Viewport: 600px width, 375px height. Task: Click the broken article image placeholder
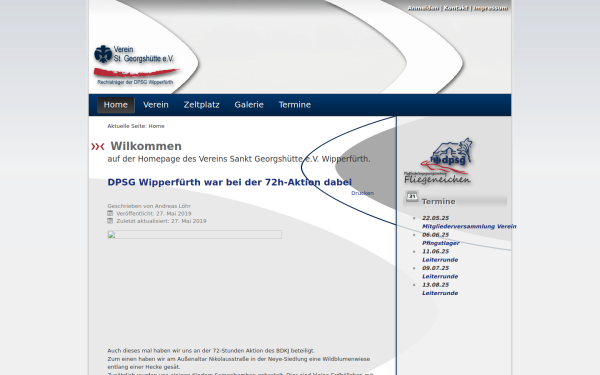point(194,235)
